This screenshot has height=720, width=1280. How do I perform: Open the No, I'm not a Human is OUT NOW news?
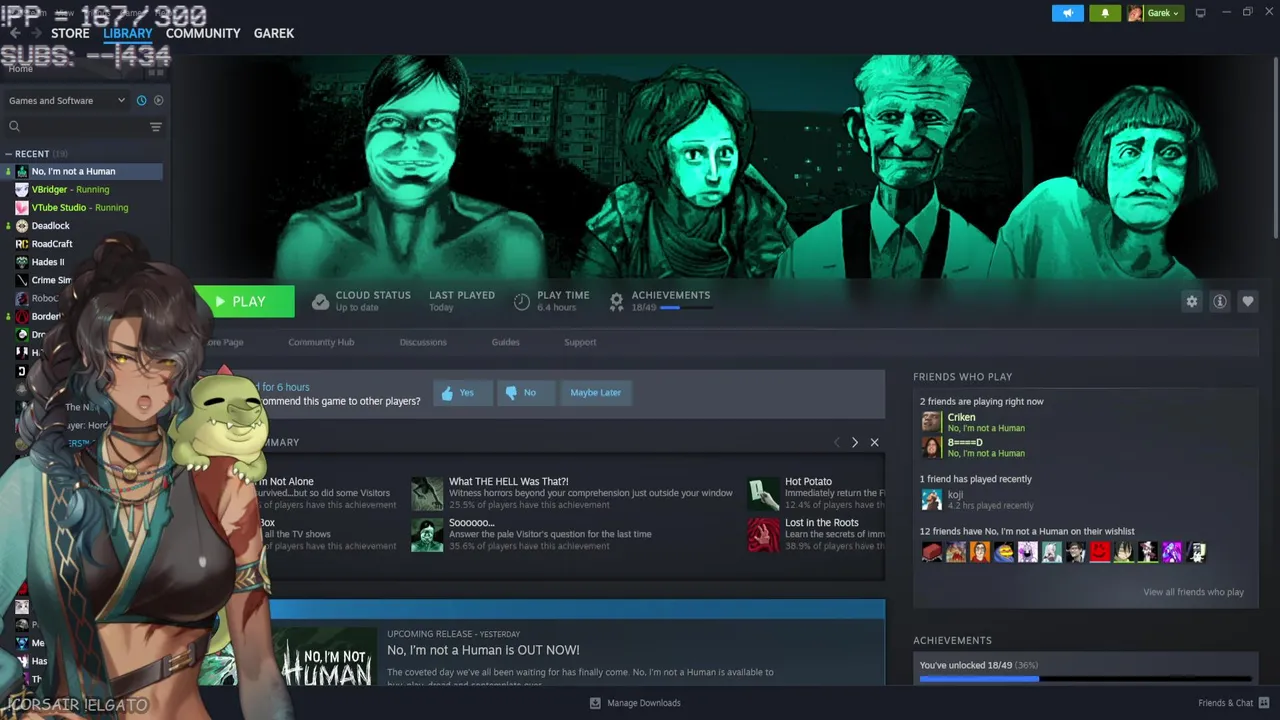tap(483, 650)
